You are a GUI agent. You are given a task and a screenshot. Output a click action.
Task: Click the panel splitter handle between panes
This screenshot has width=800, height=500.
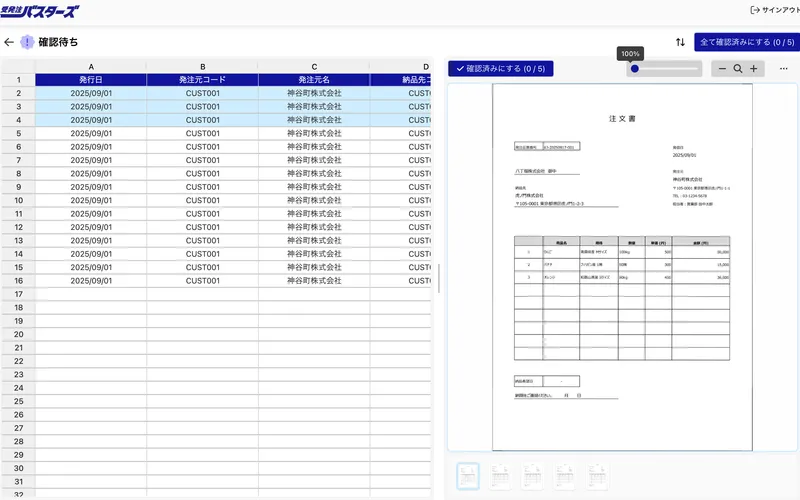coord(439,278)
